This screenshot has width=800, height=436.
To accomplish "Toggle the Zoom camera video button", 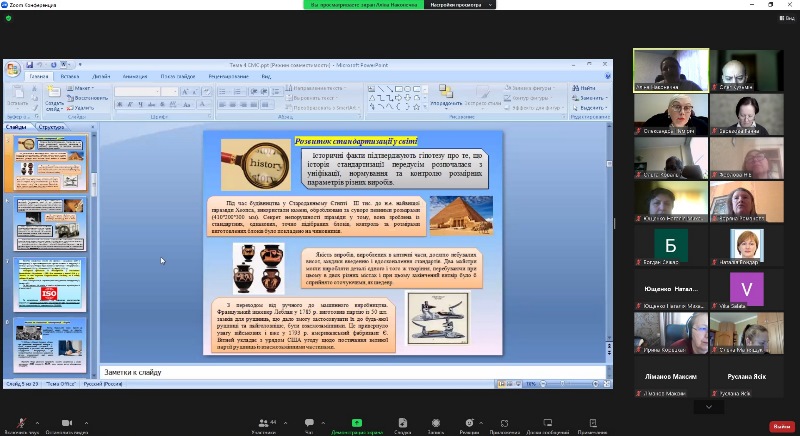I will coord(67,422).
